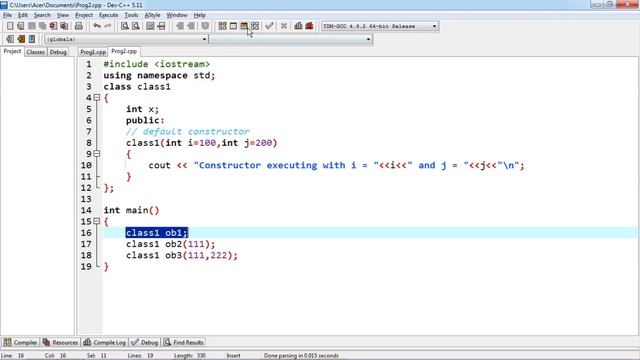The image size is (640, 360).
Task: Select the Prog2.cpp editor tab
Action: coord(124,51)
